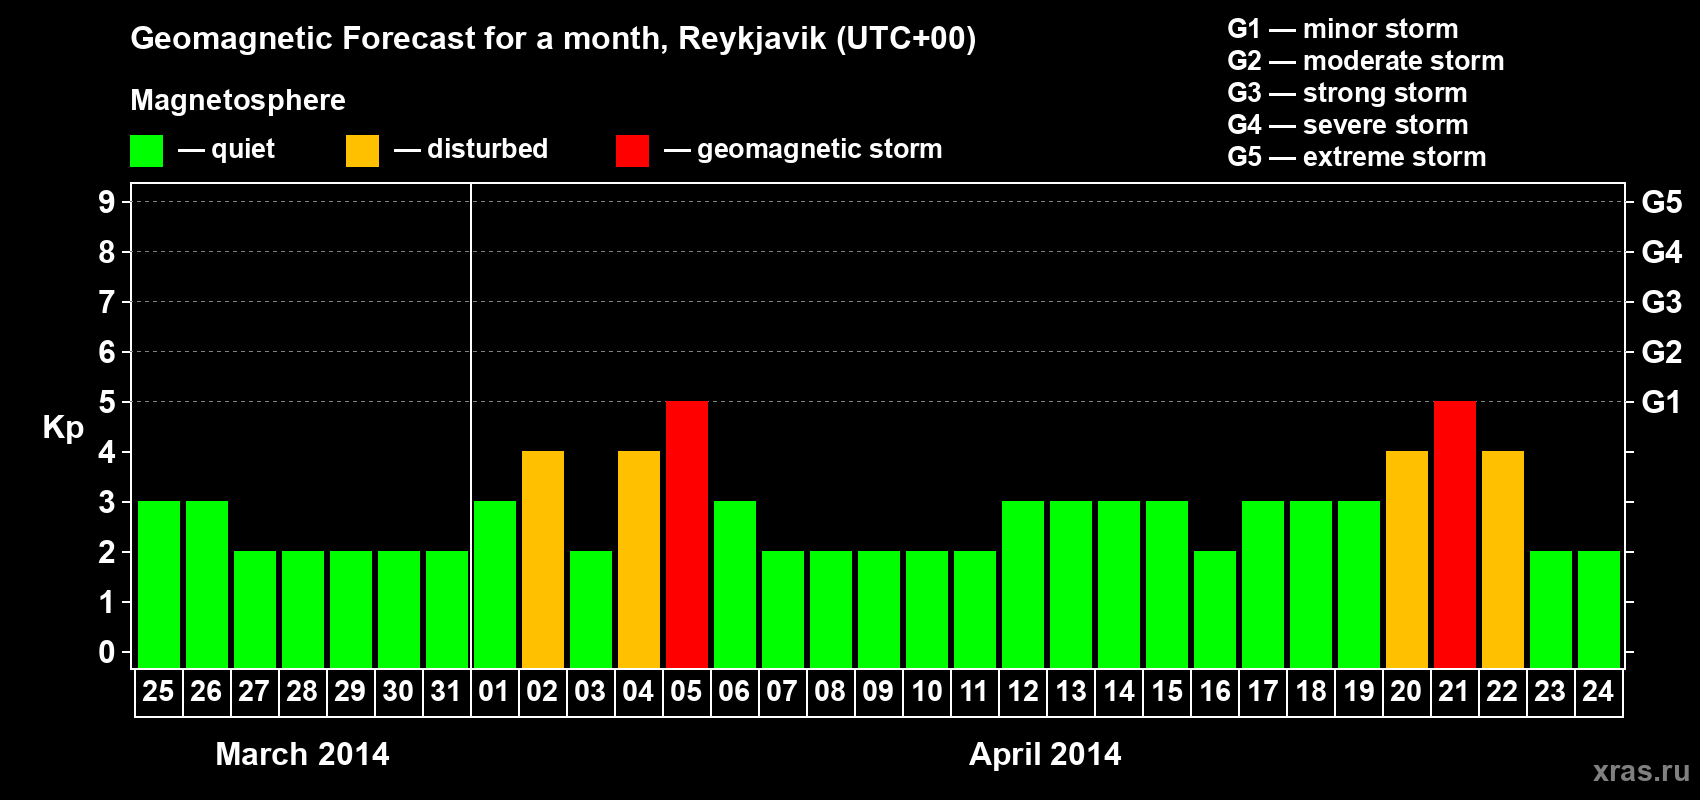This screenshot has height=800, width=1700.
Task: Click the orange bar for April 02
Action: point(543,559)
